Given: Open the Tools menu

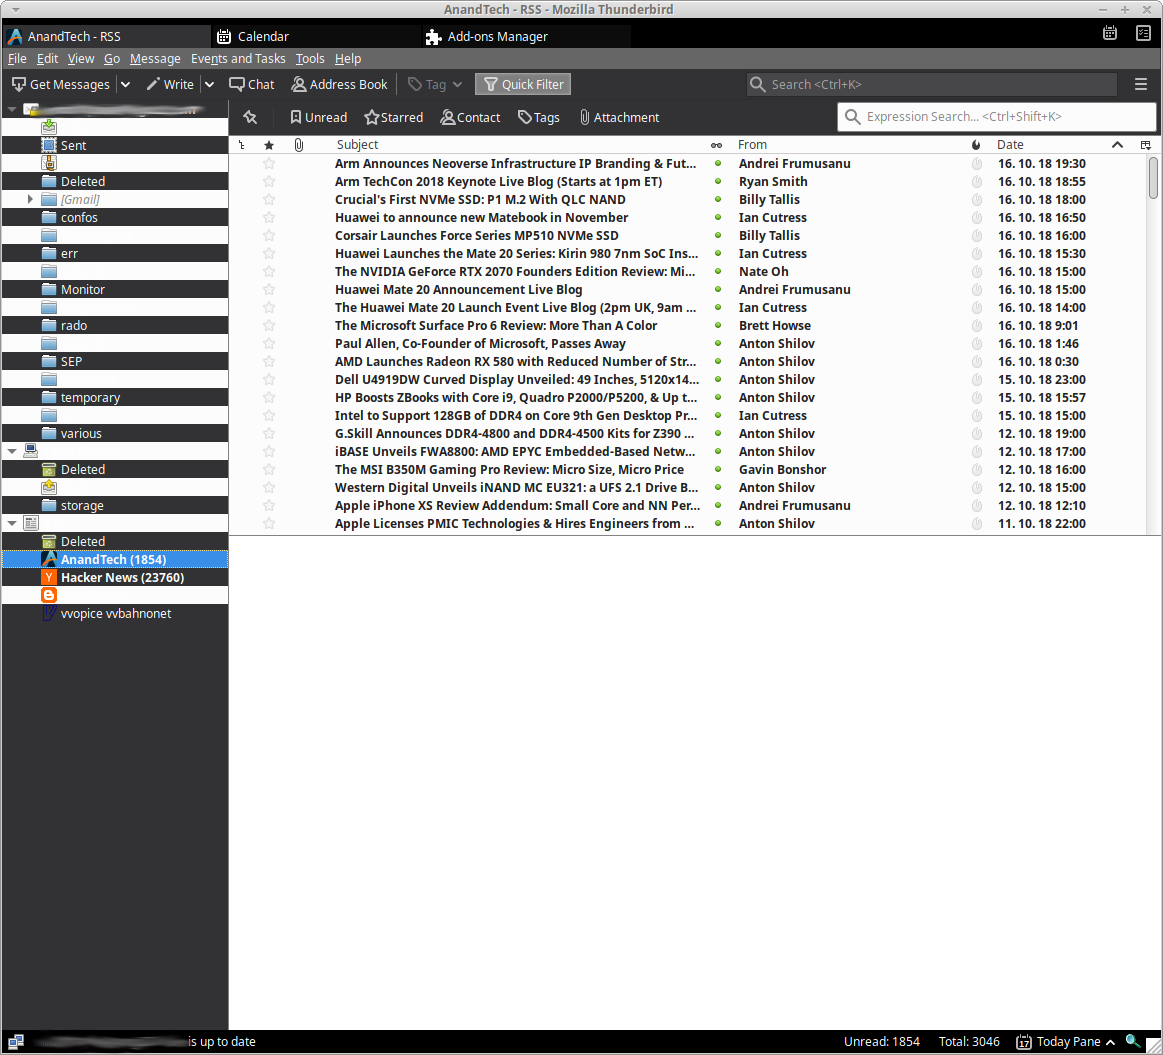Looking at the screenshot, I should [310, 59].
